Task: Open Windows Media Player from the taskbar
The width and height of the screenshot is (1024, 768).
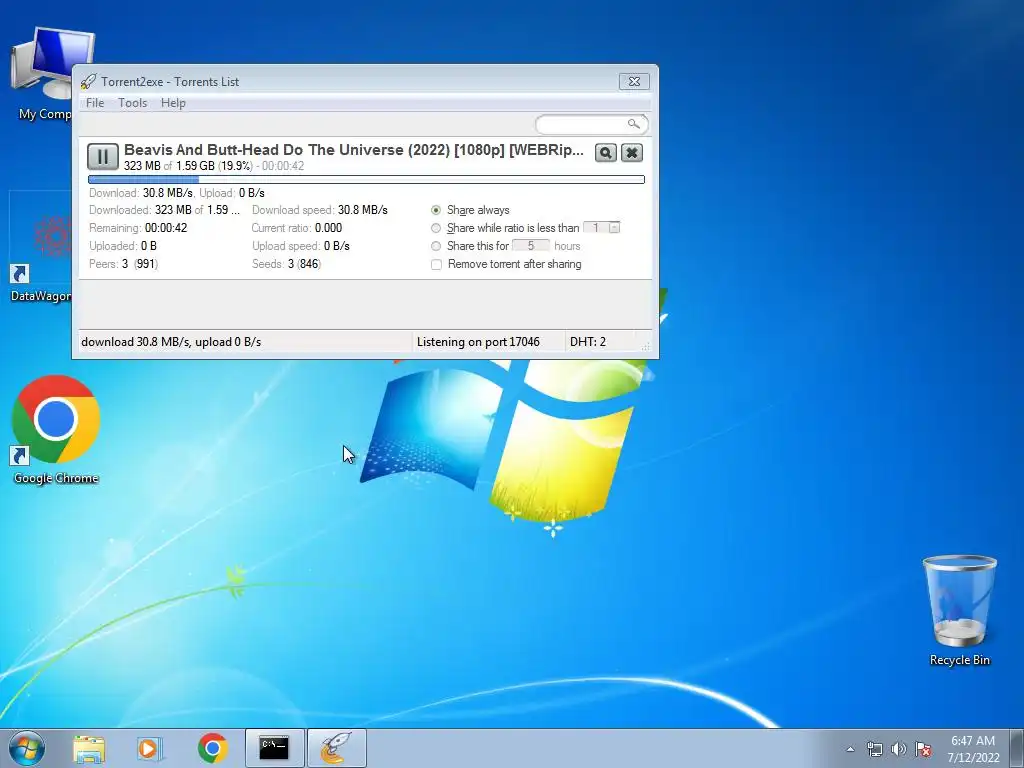Action: (x=149, y=748)
